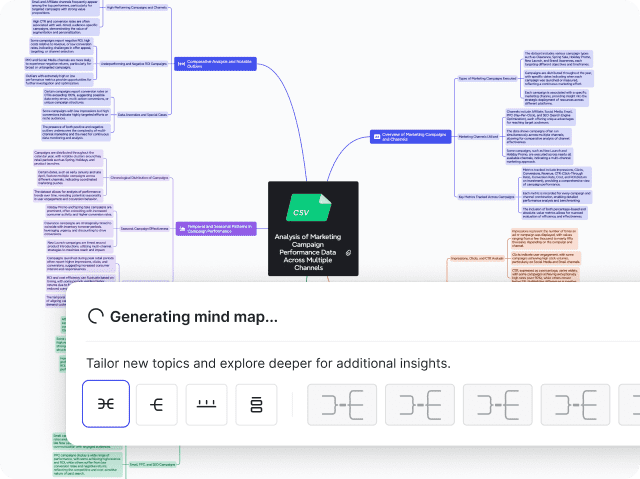Choose the right-branching tree layout icon
The width and height of the screenshot is (640, 479).
pyautogui.click(x=157, y=404)
